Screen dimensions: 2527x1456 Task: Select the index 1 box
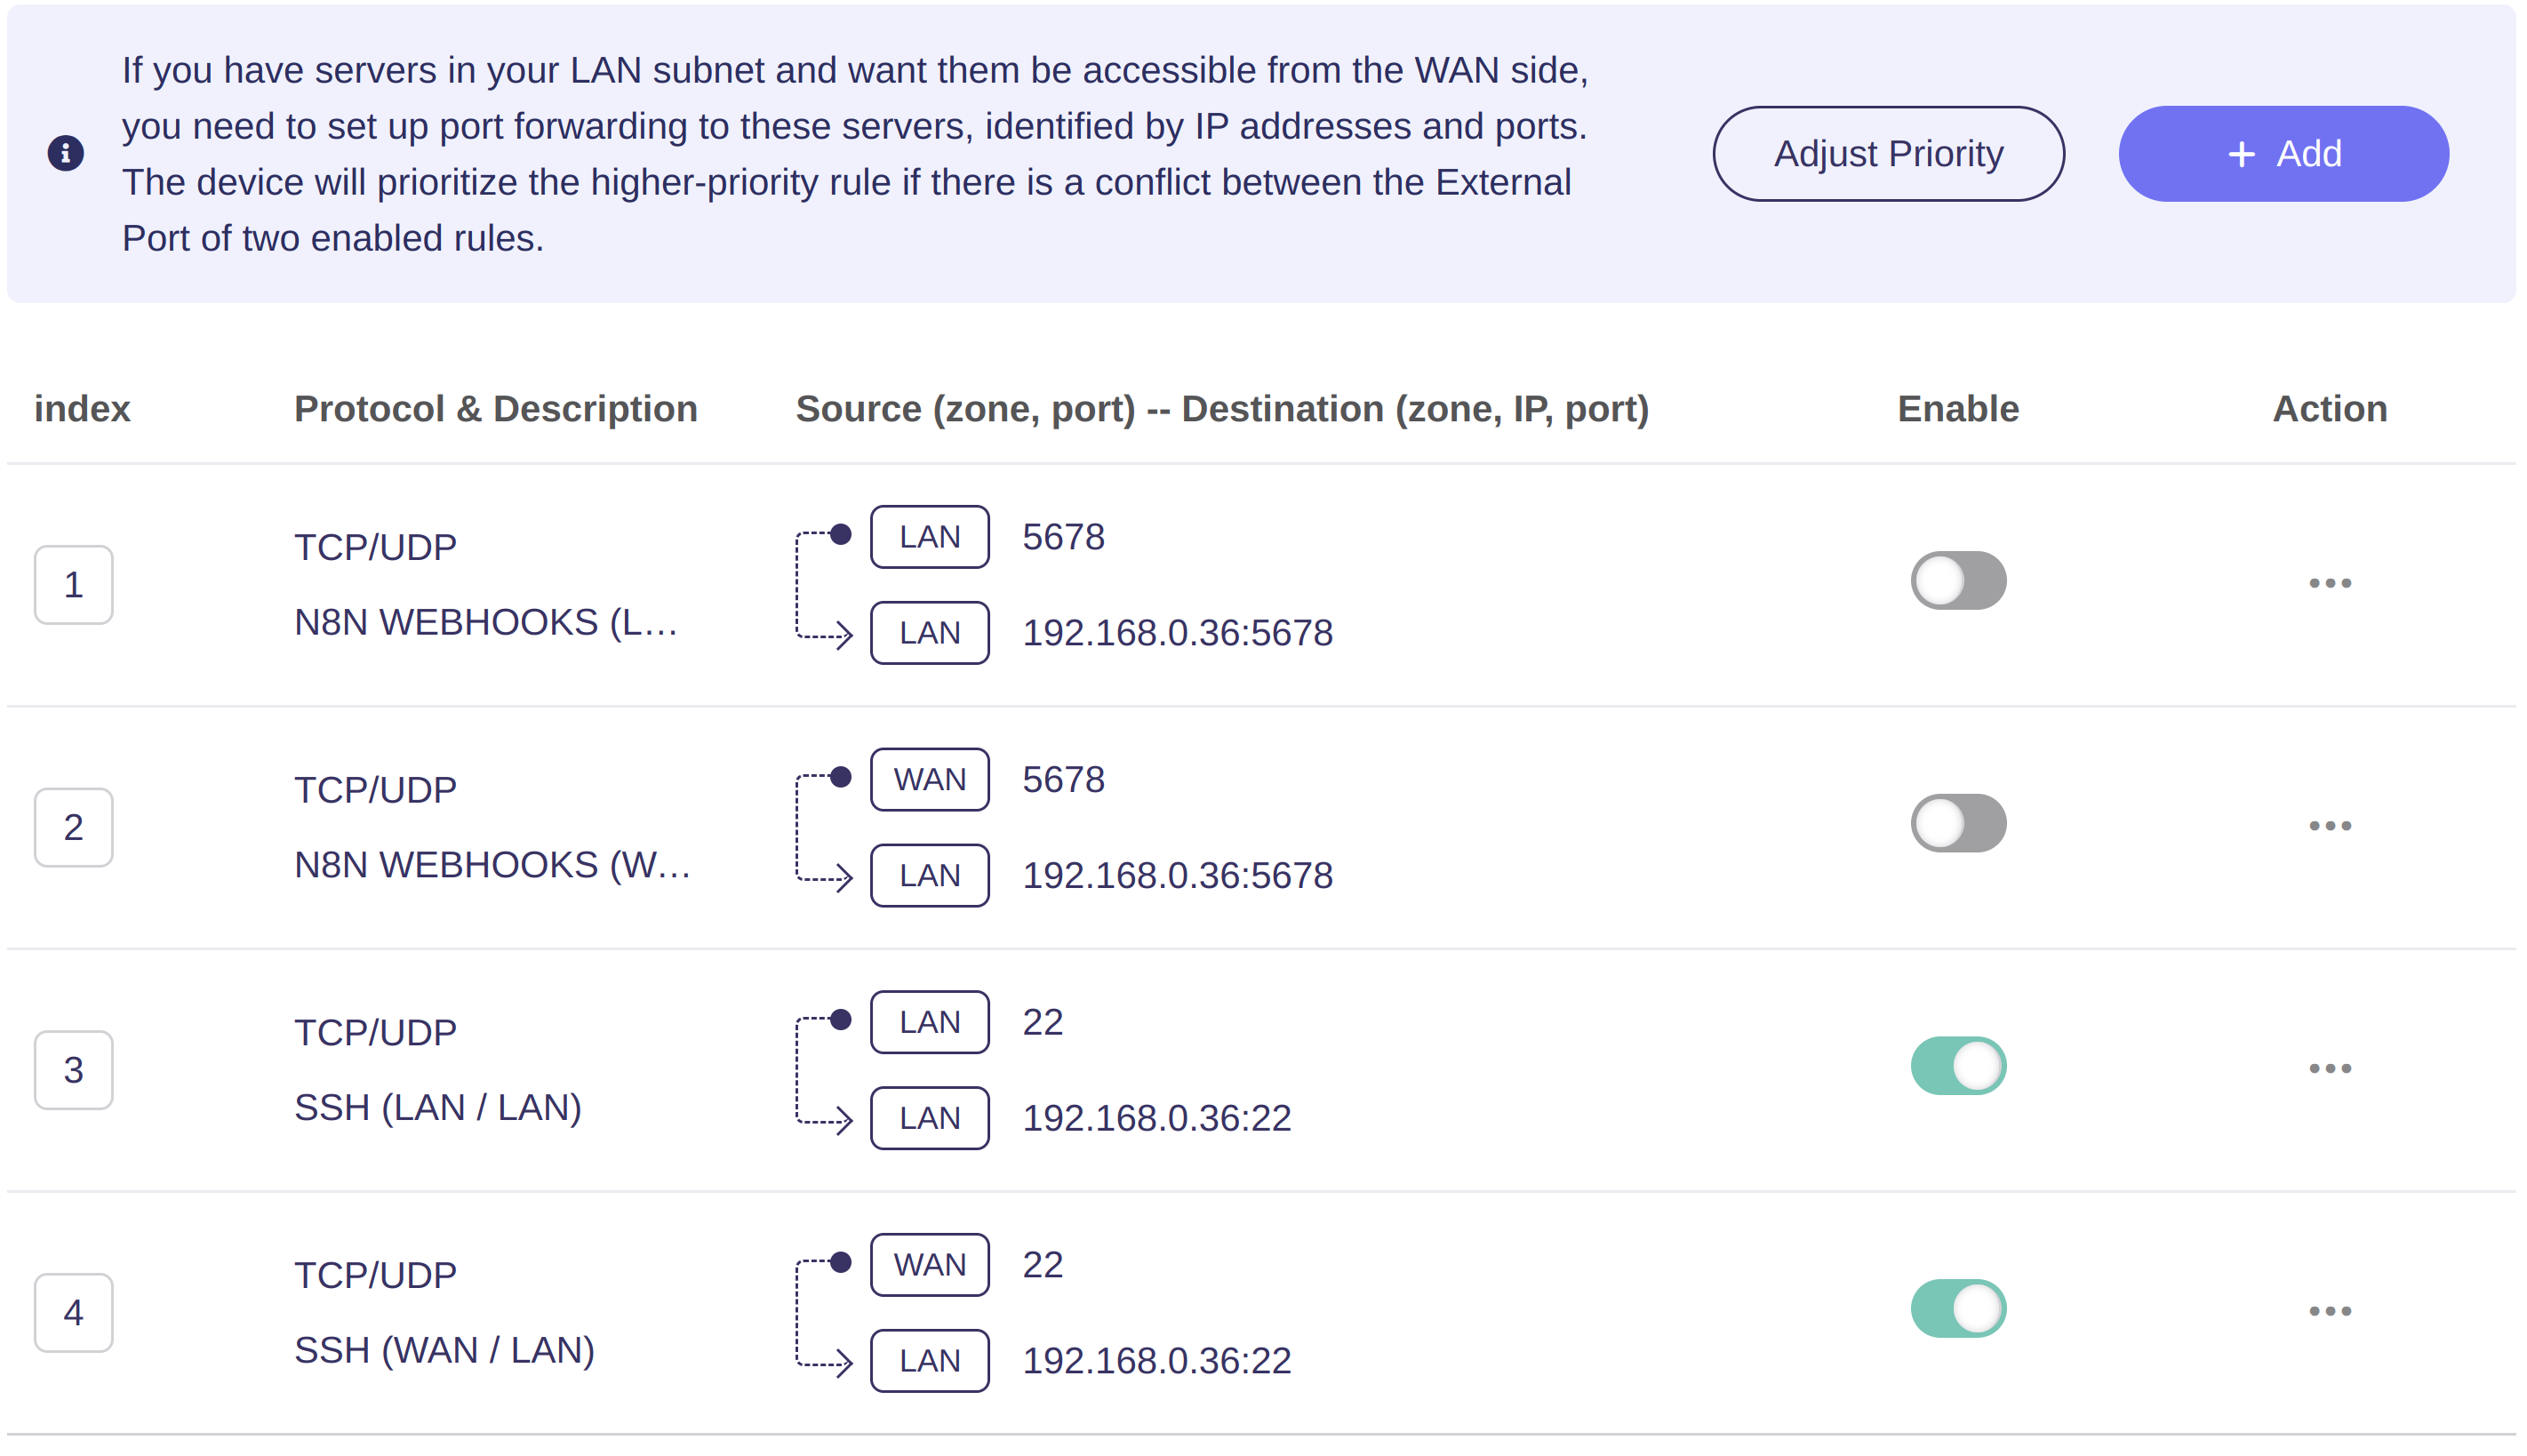74,585
